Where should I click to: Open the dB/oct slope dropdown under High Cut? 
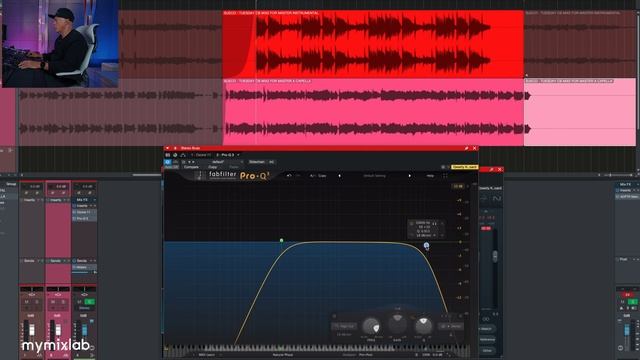344,335
